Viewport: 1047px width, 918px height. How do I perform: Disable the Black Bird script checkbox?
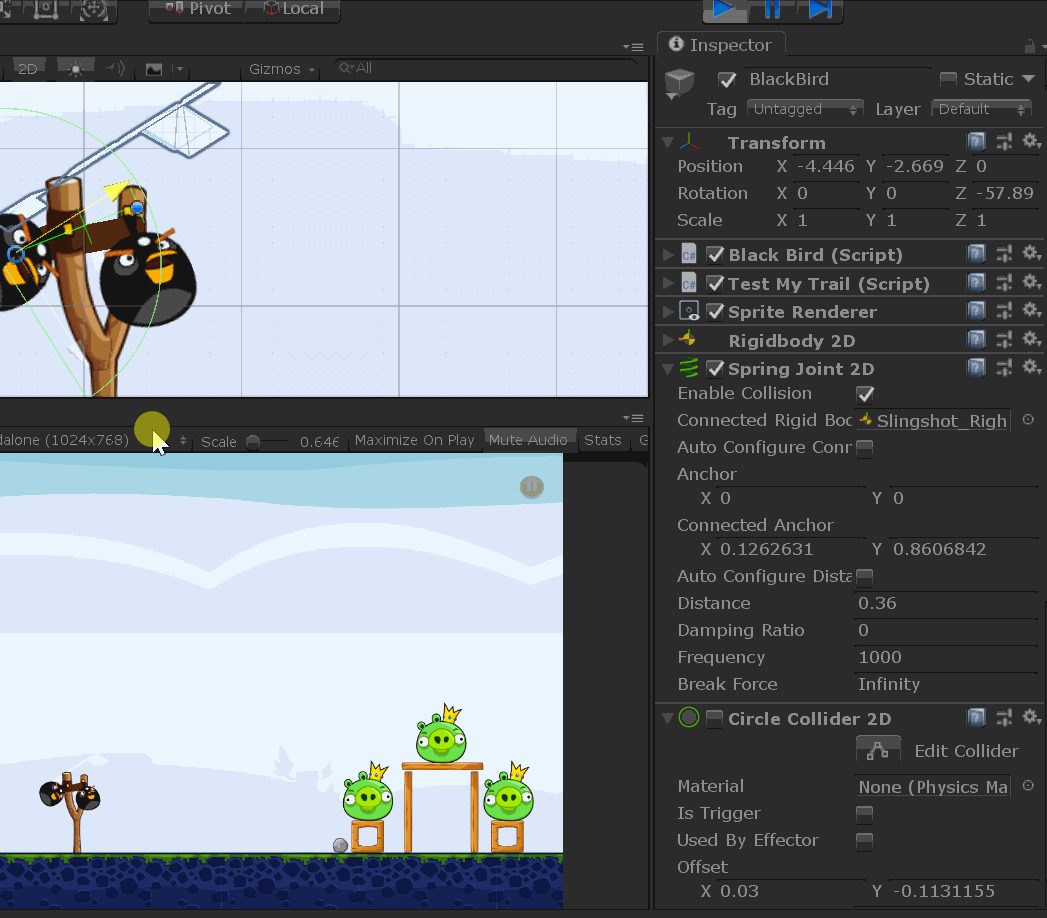pos(715,254)
